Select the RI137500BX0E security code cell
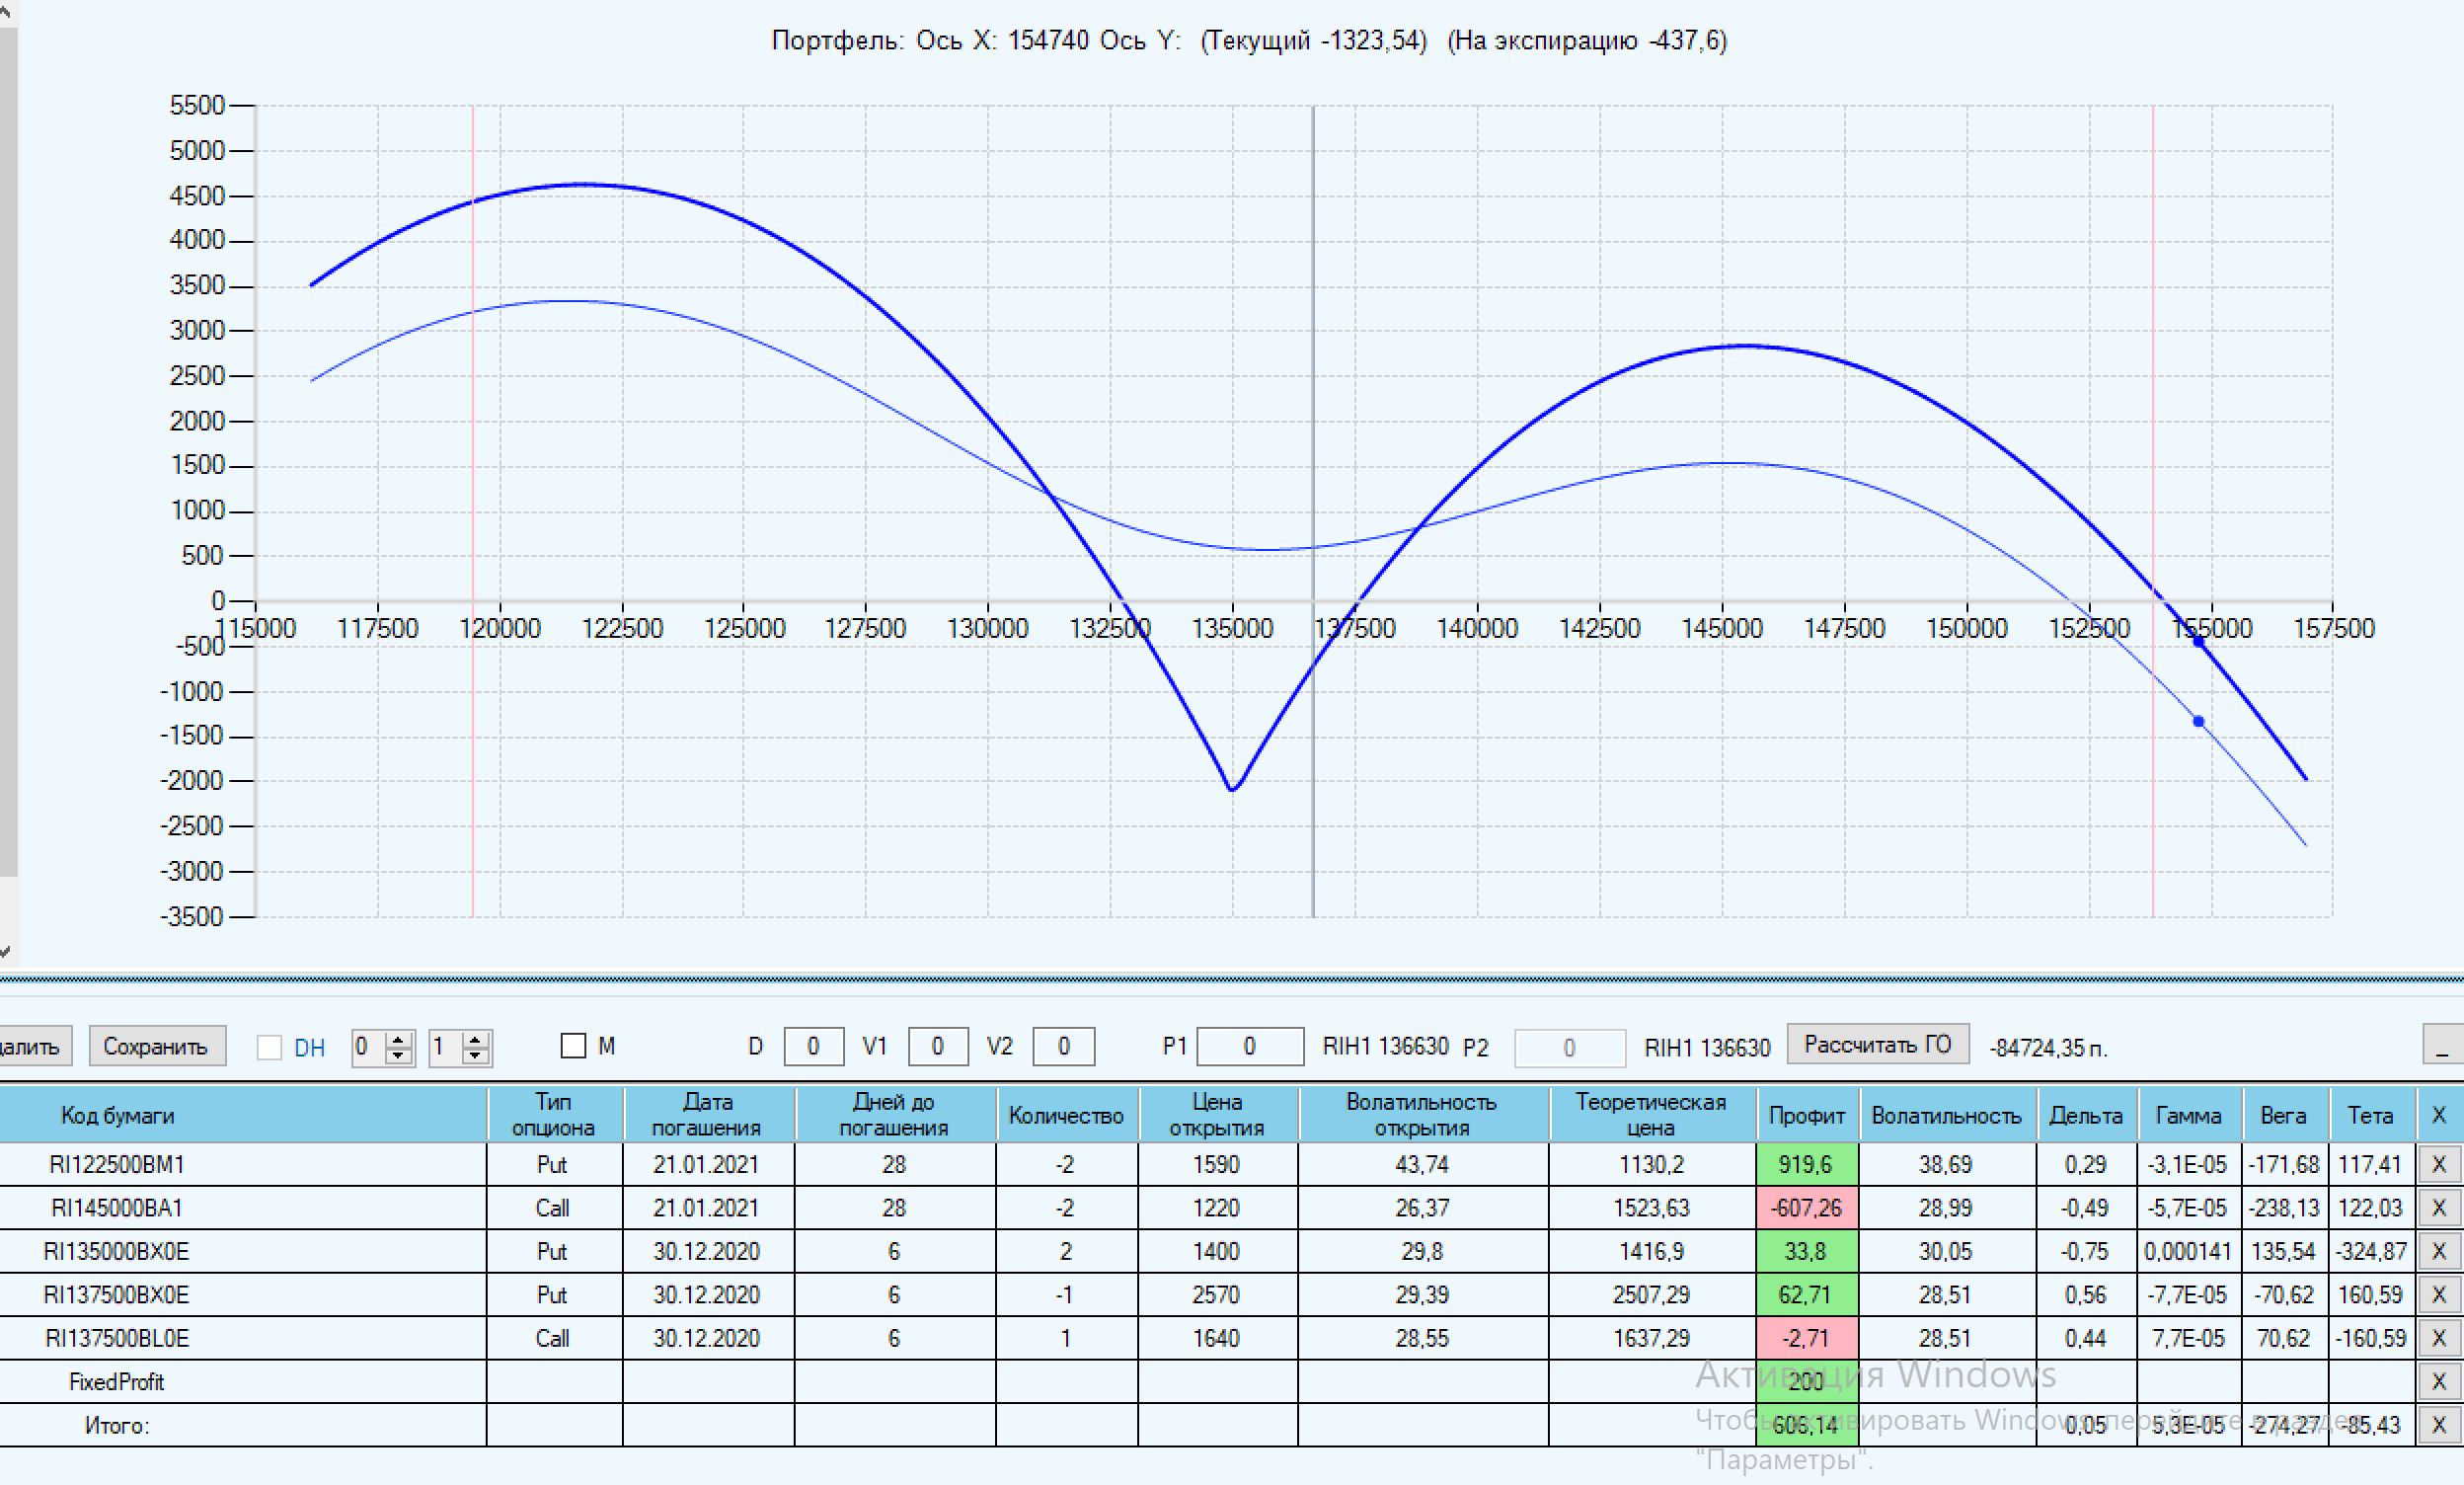This screenshot has width=2464, height=1485. (116, 1295)
